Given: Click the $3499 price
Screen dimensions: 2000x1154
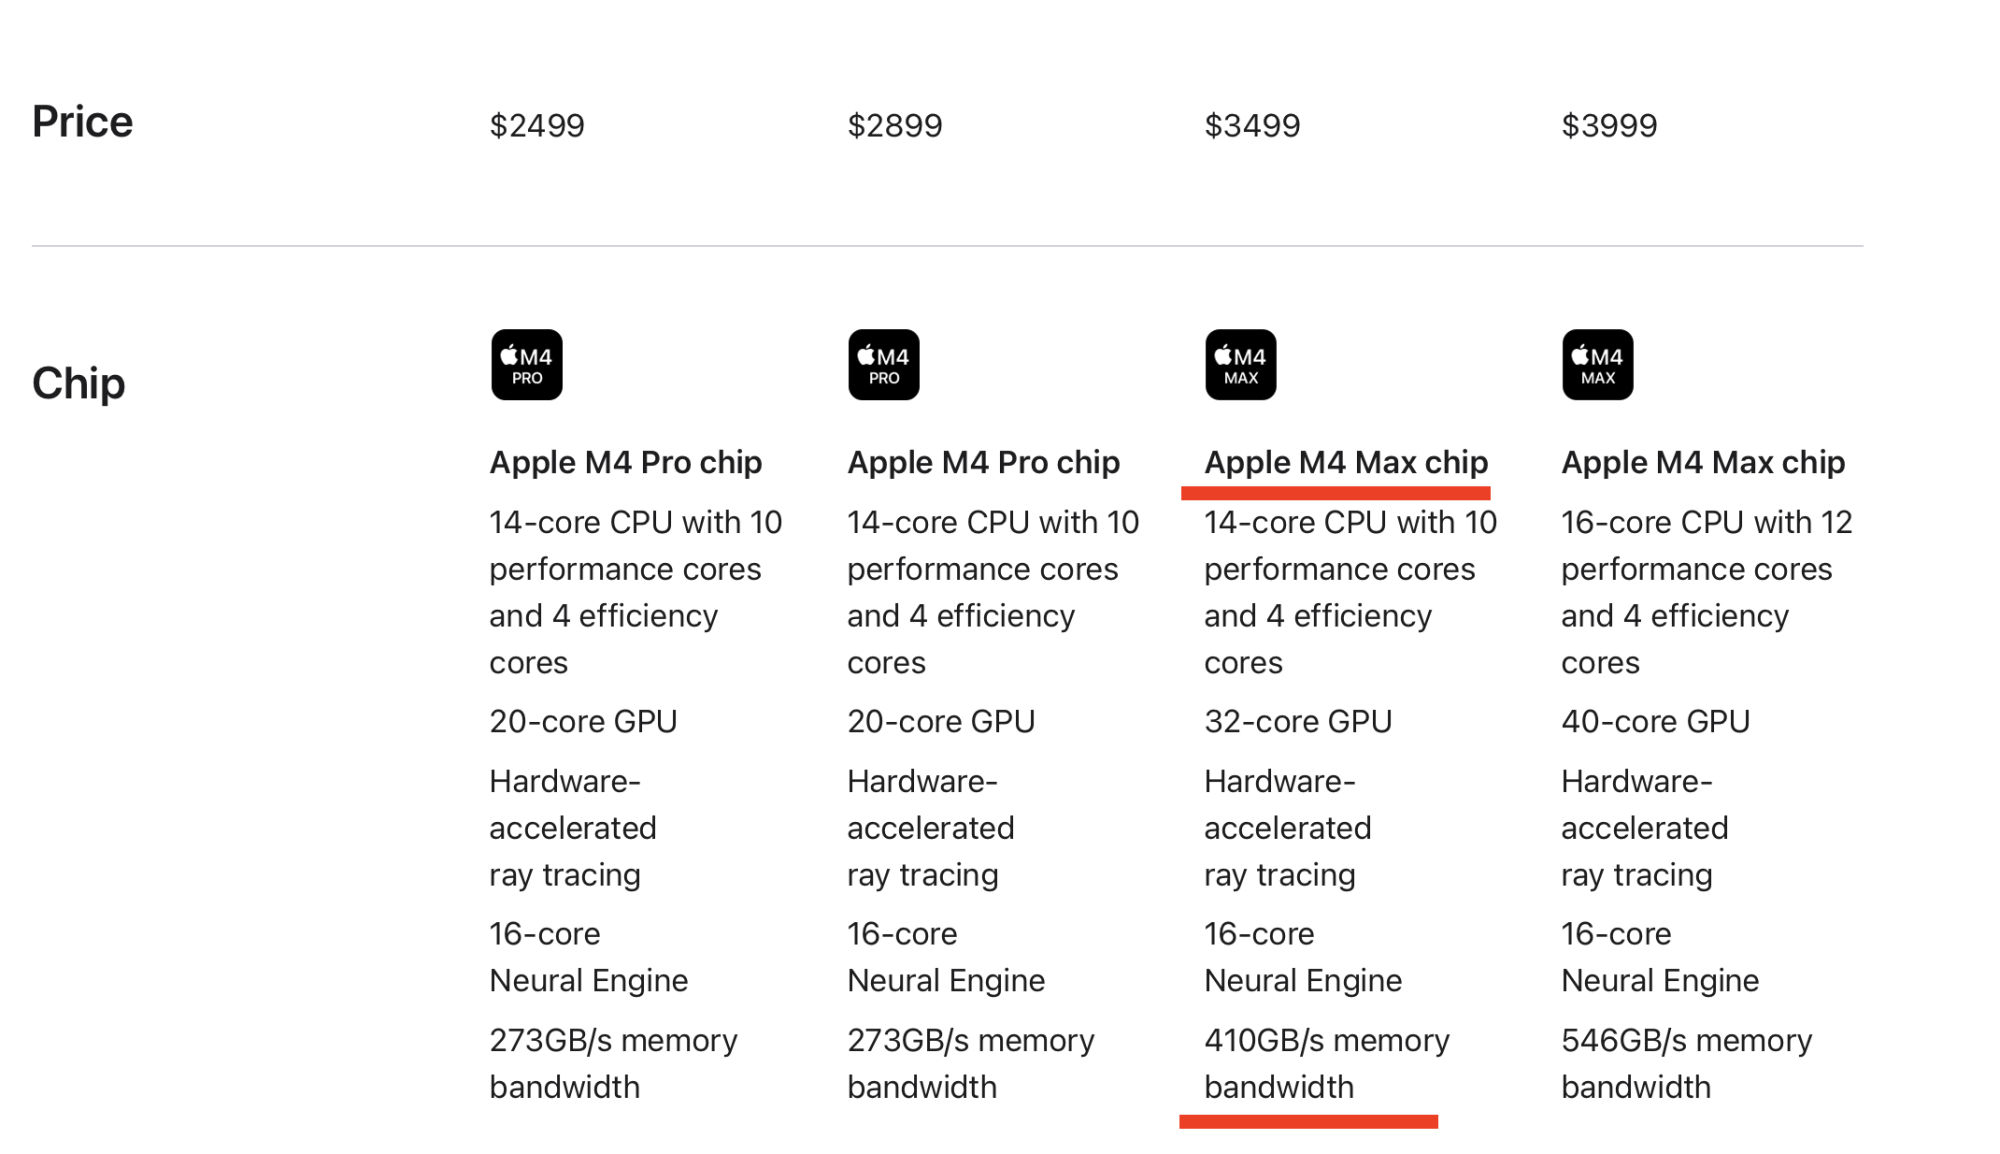Looking at the screenshot, I should tap(1252, 126).
